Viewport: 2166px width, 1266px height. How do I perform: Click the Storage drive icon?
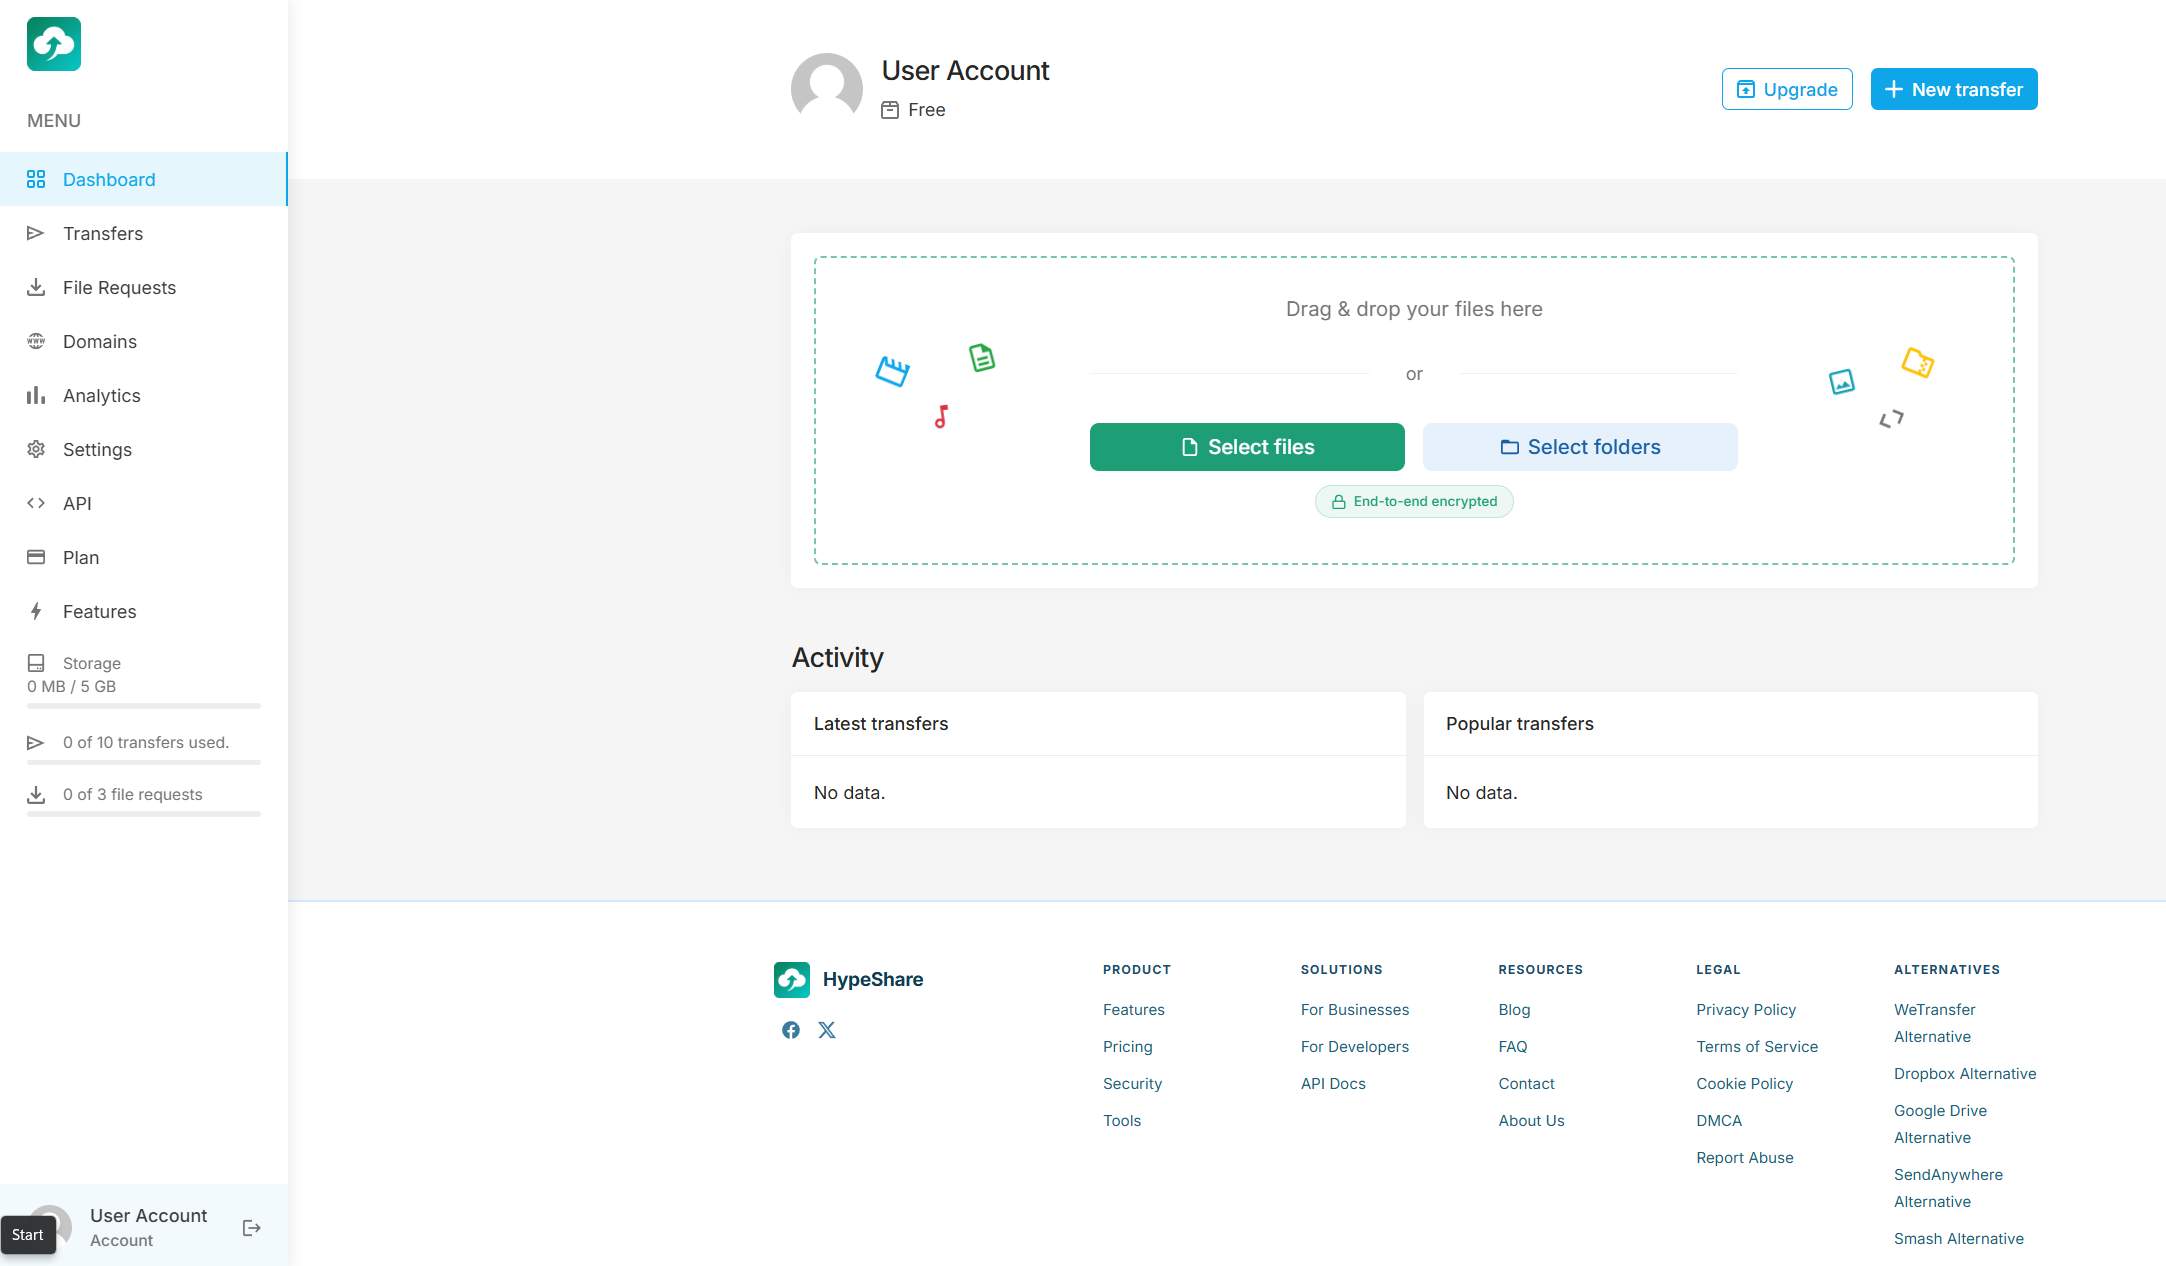pos(36,663)
